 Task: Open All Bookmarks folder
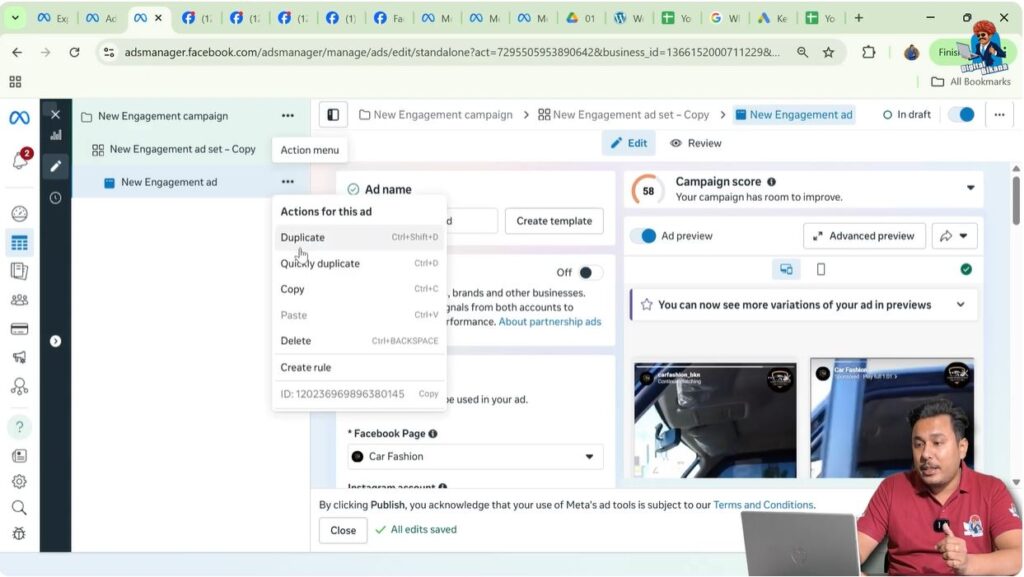pos(970,82)
